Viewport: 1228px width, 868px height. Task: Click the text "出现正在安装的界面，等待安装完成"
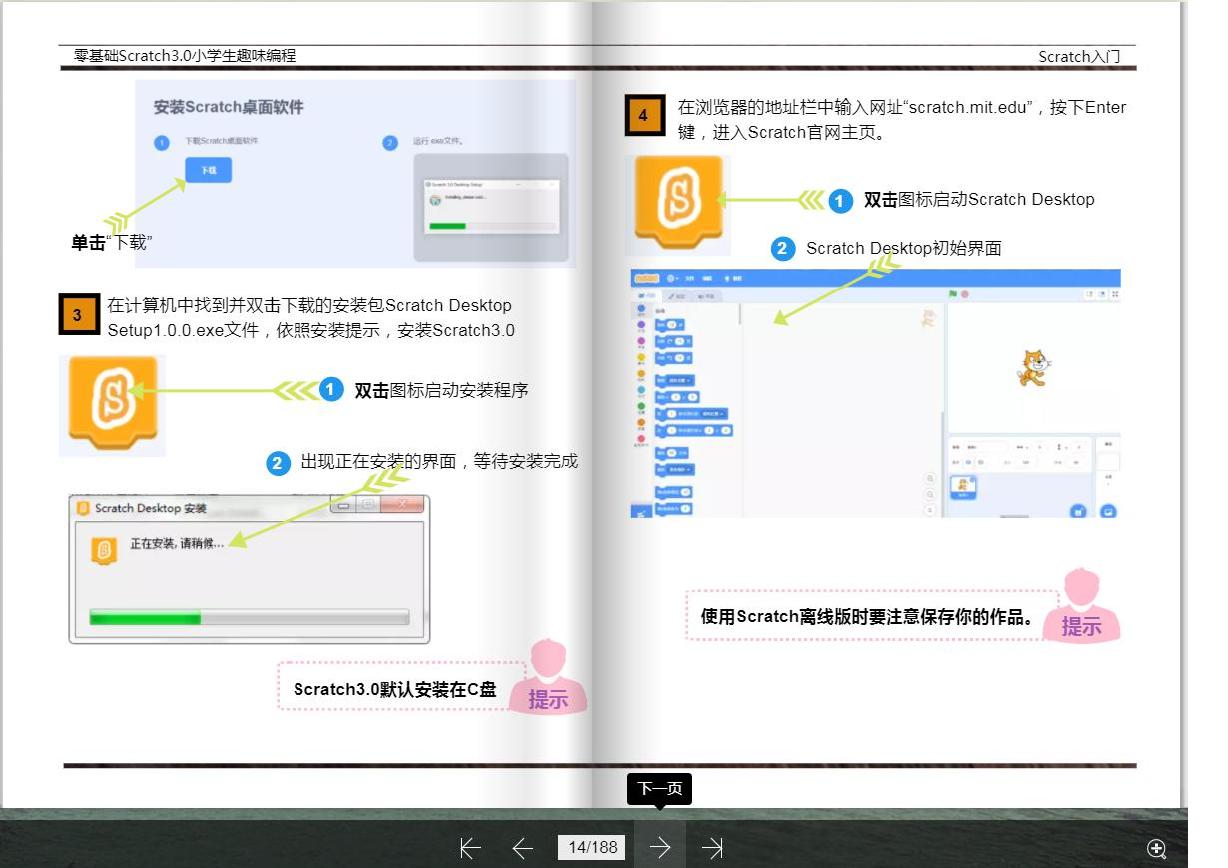(x=439, y=462)
